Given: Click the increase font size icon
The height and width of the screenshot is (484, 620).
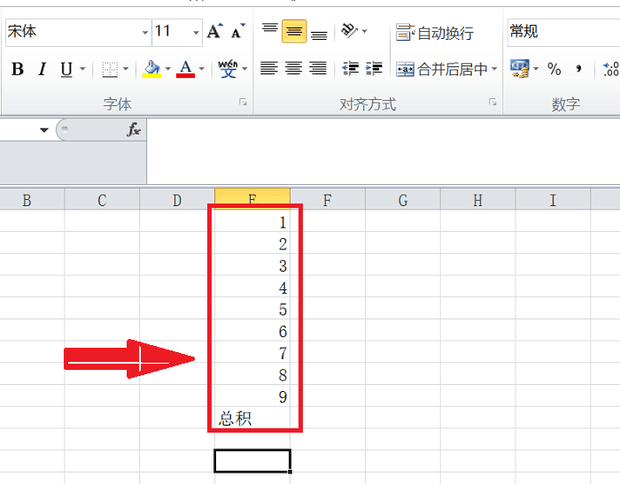Looking at the screenshot, I should pos(214,32).
